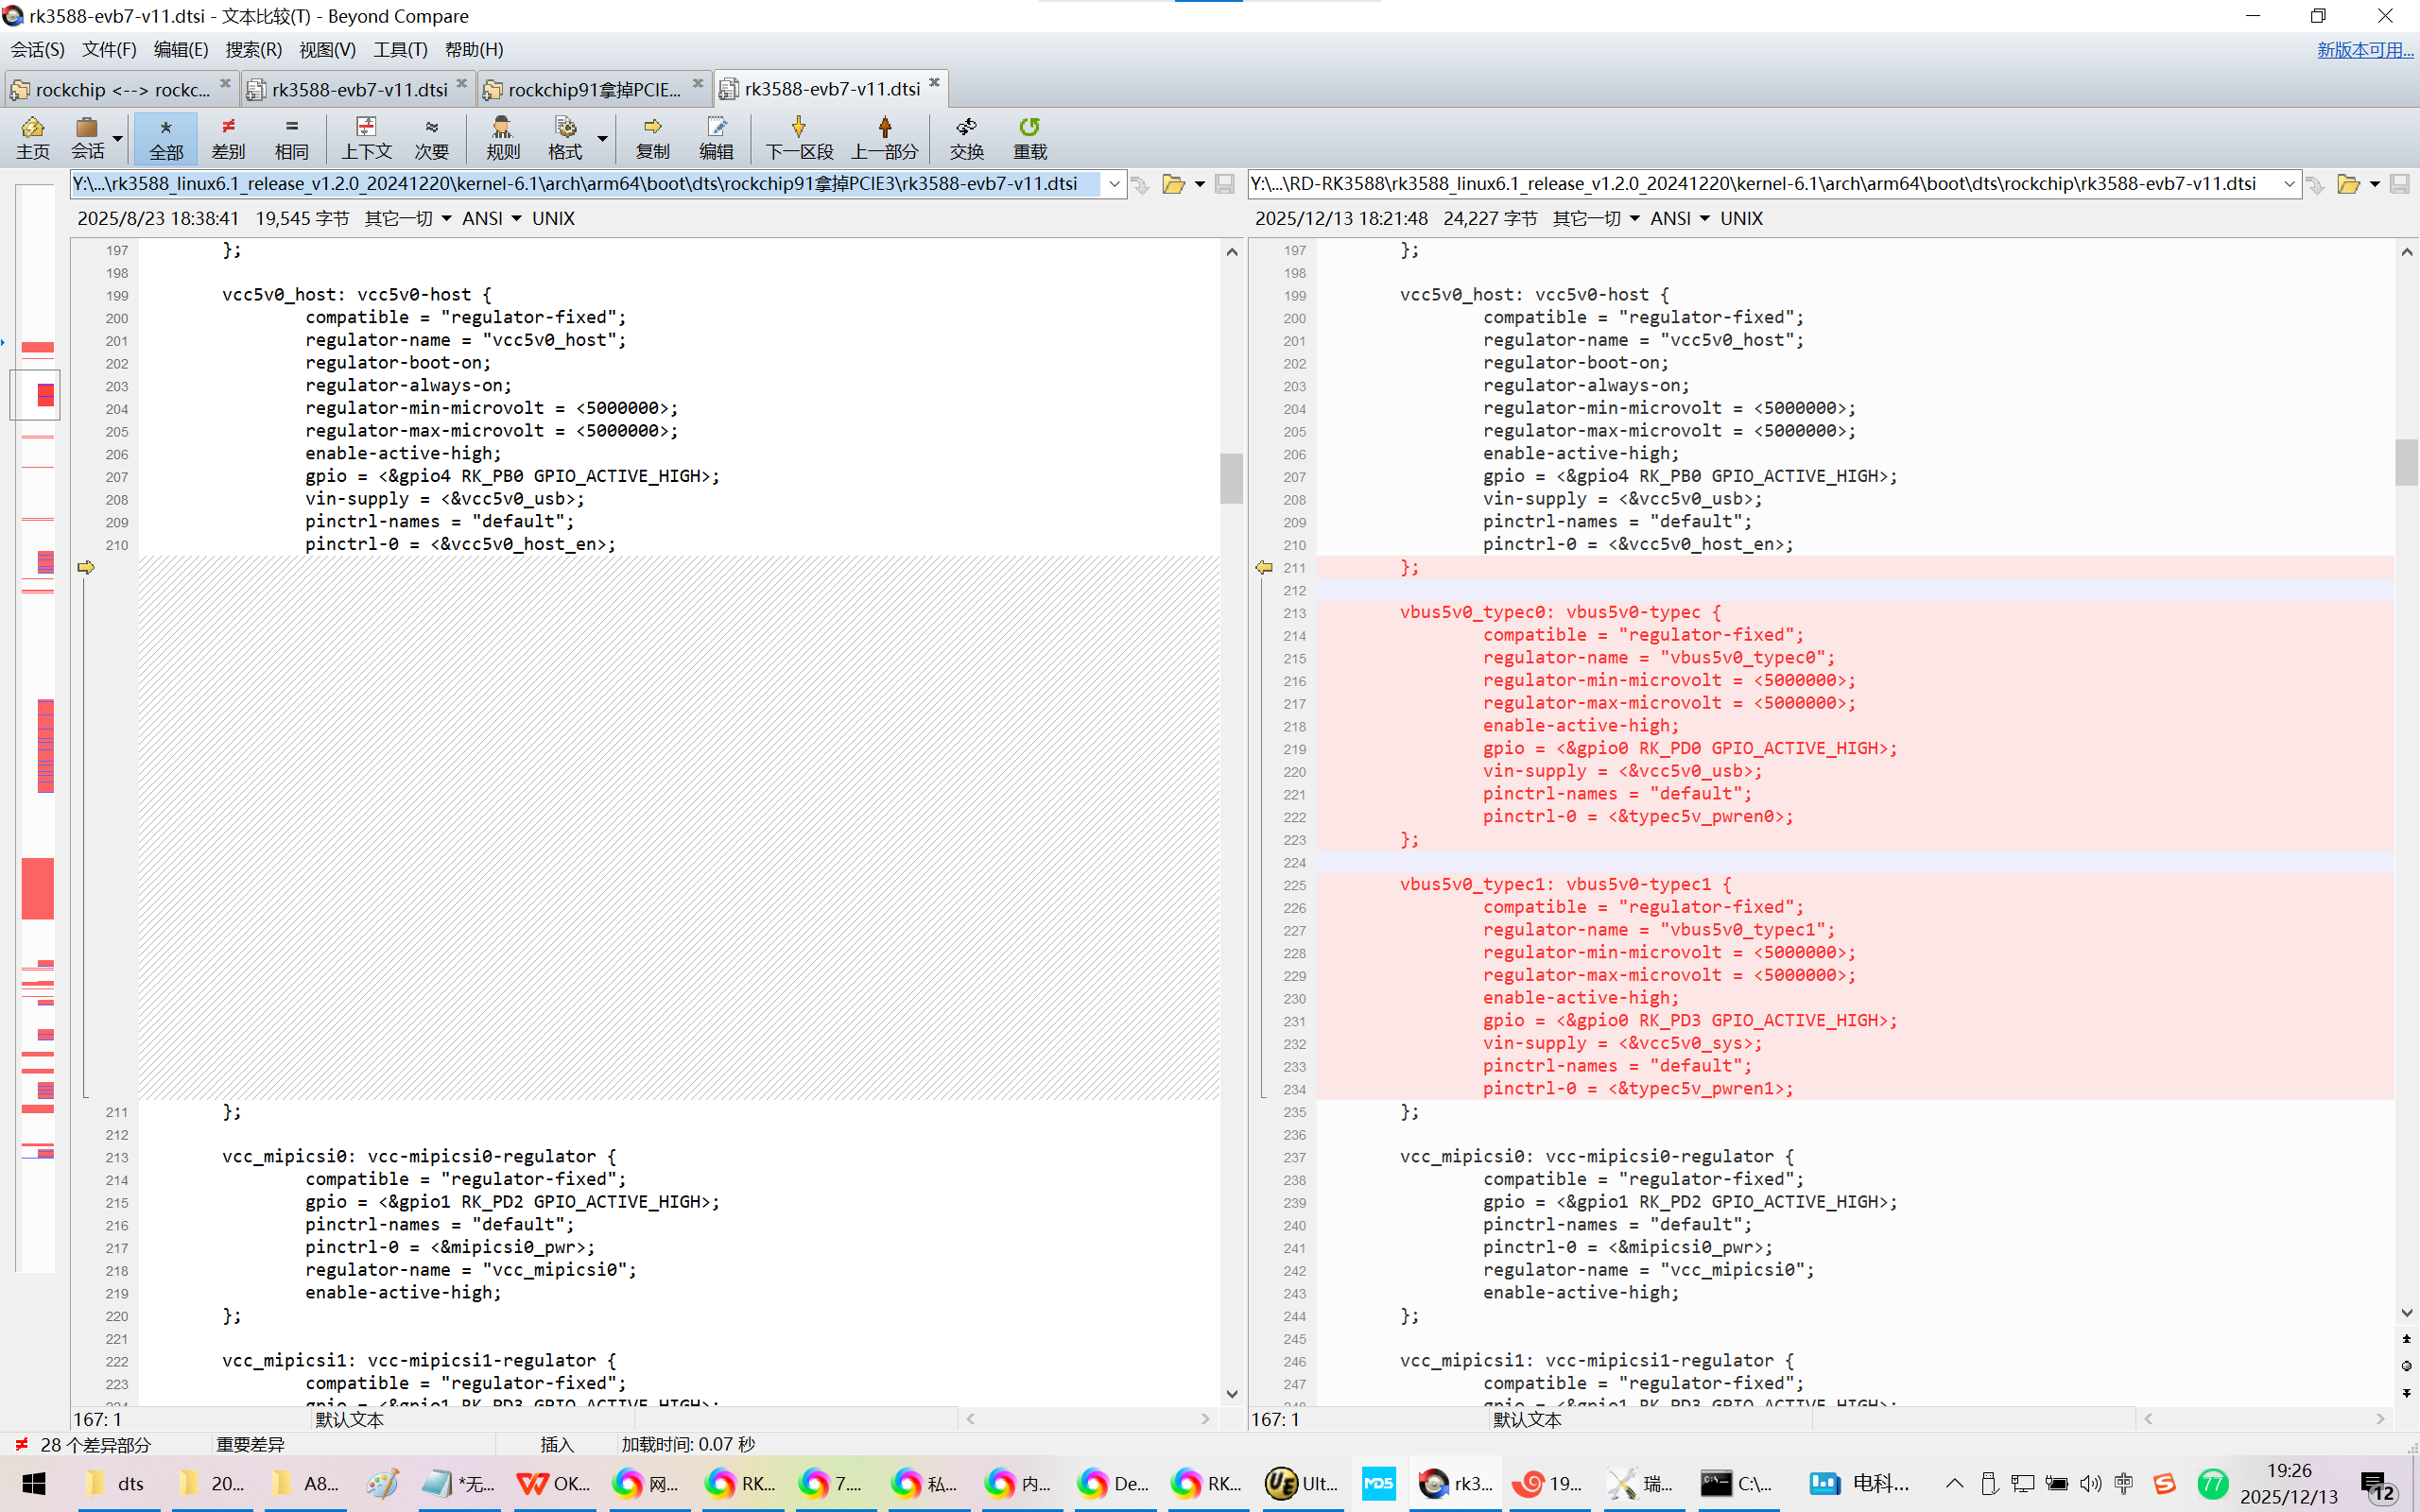
Task: Click red difference block in overview thumbnail
Action: (38, 888)
